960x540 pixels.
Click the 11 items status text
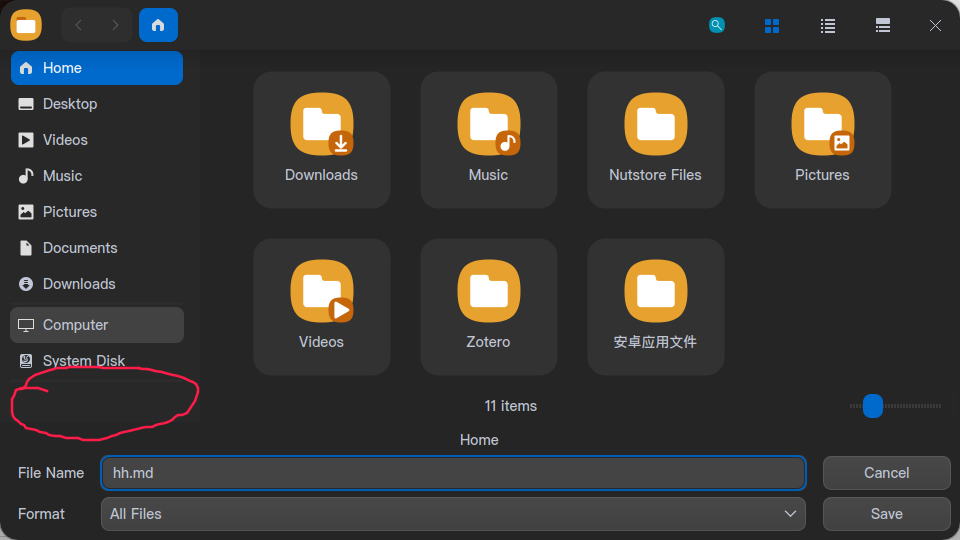[511, 406]
